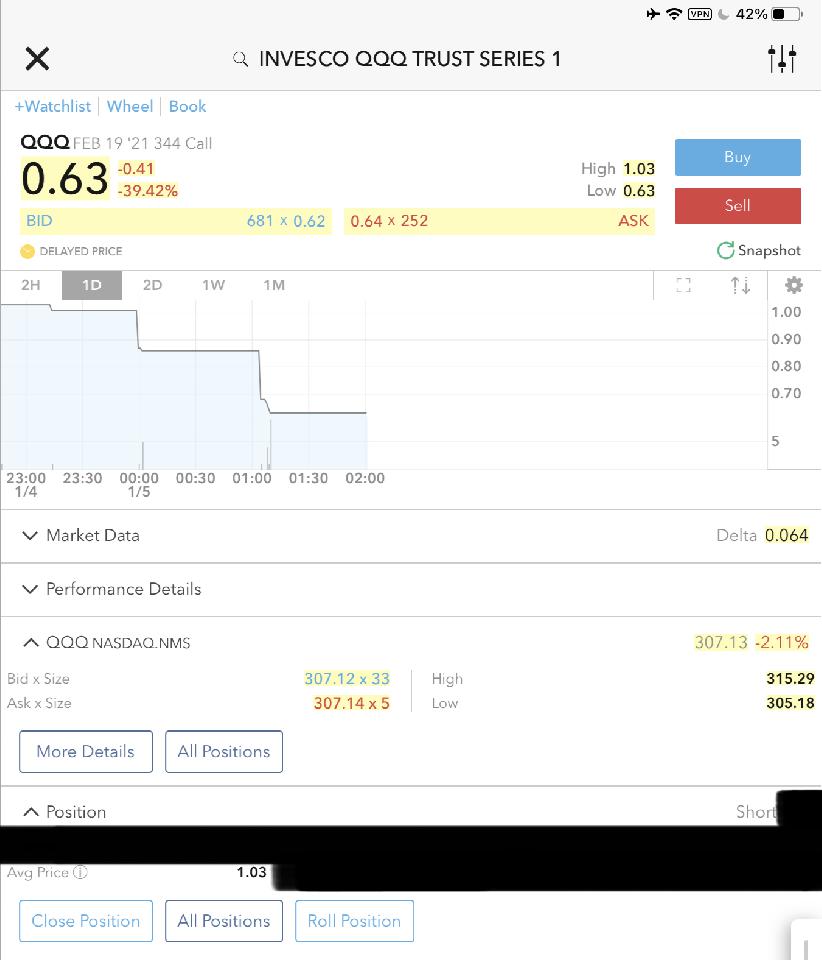822x960 pixels.
Task: Click All Positions beside Close Position
Action: click(x=224, y=921)
